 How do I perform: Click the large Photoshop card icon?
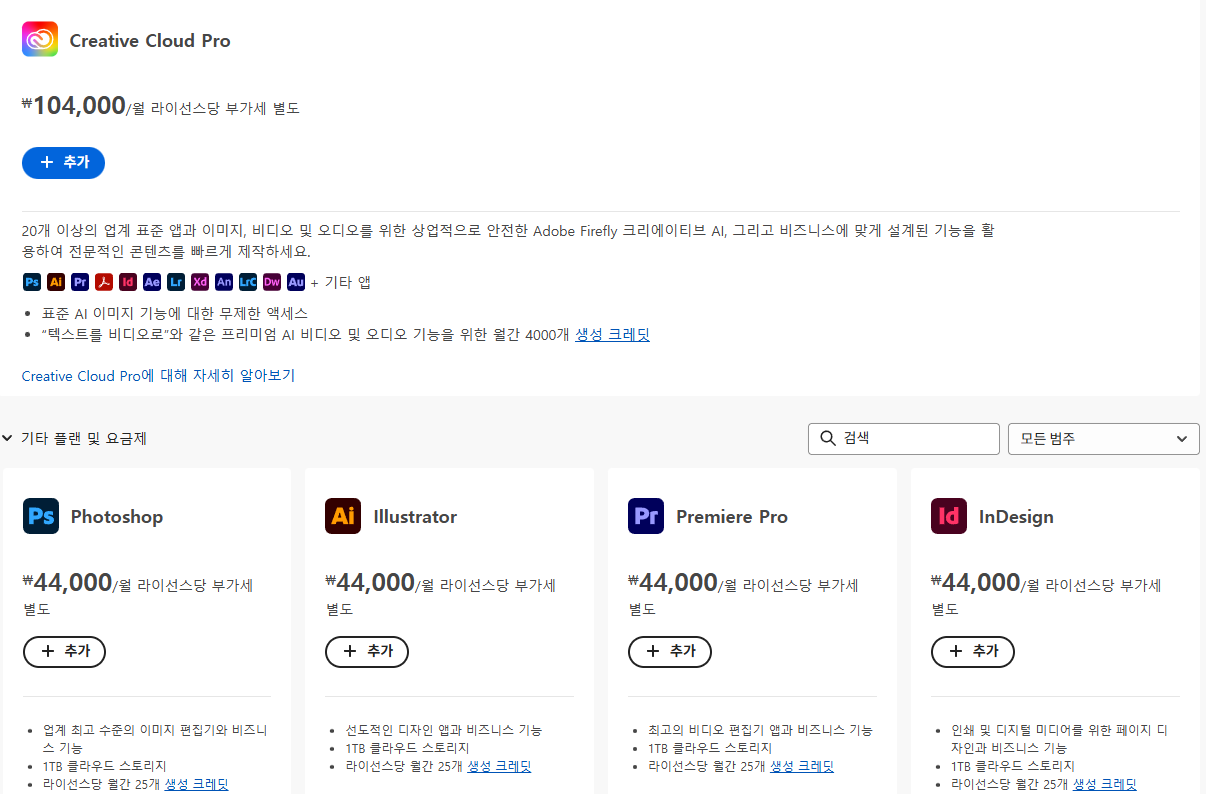pos(41,516)
